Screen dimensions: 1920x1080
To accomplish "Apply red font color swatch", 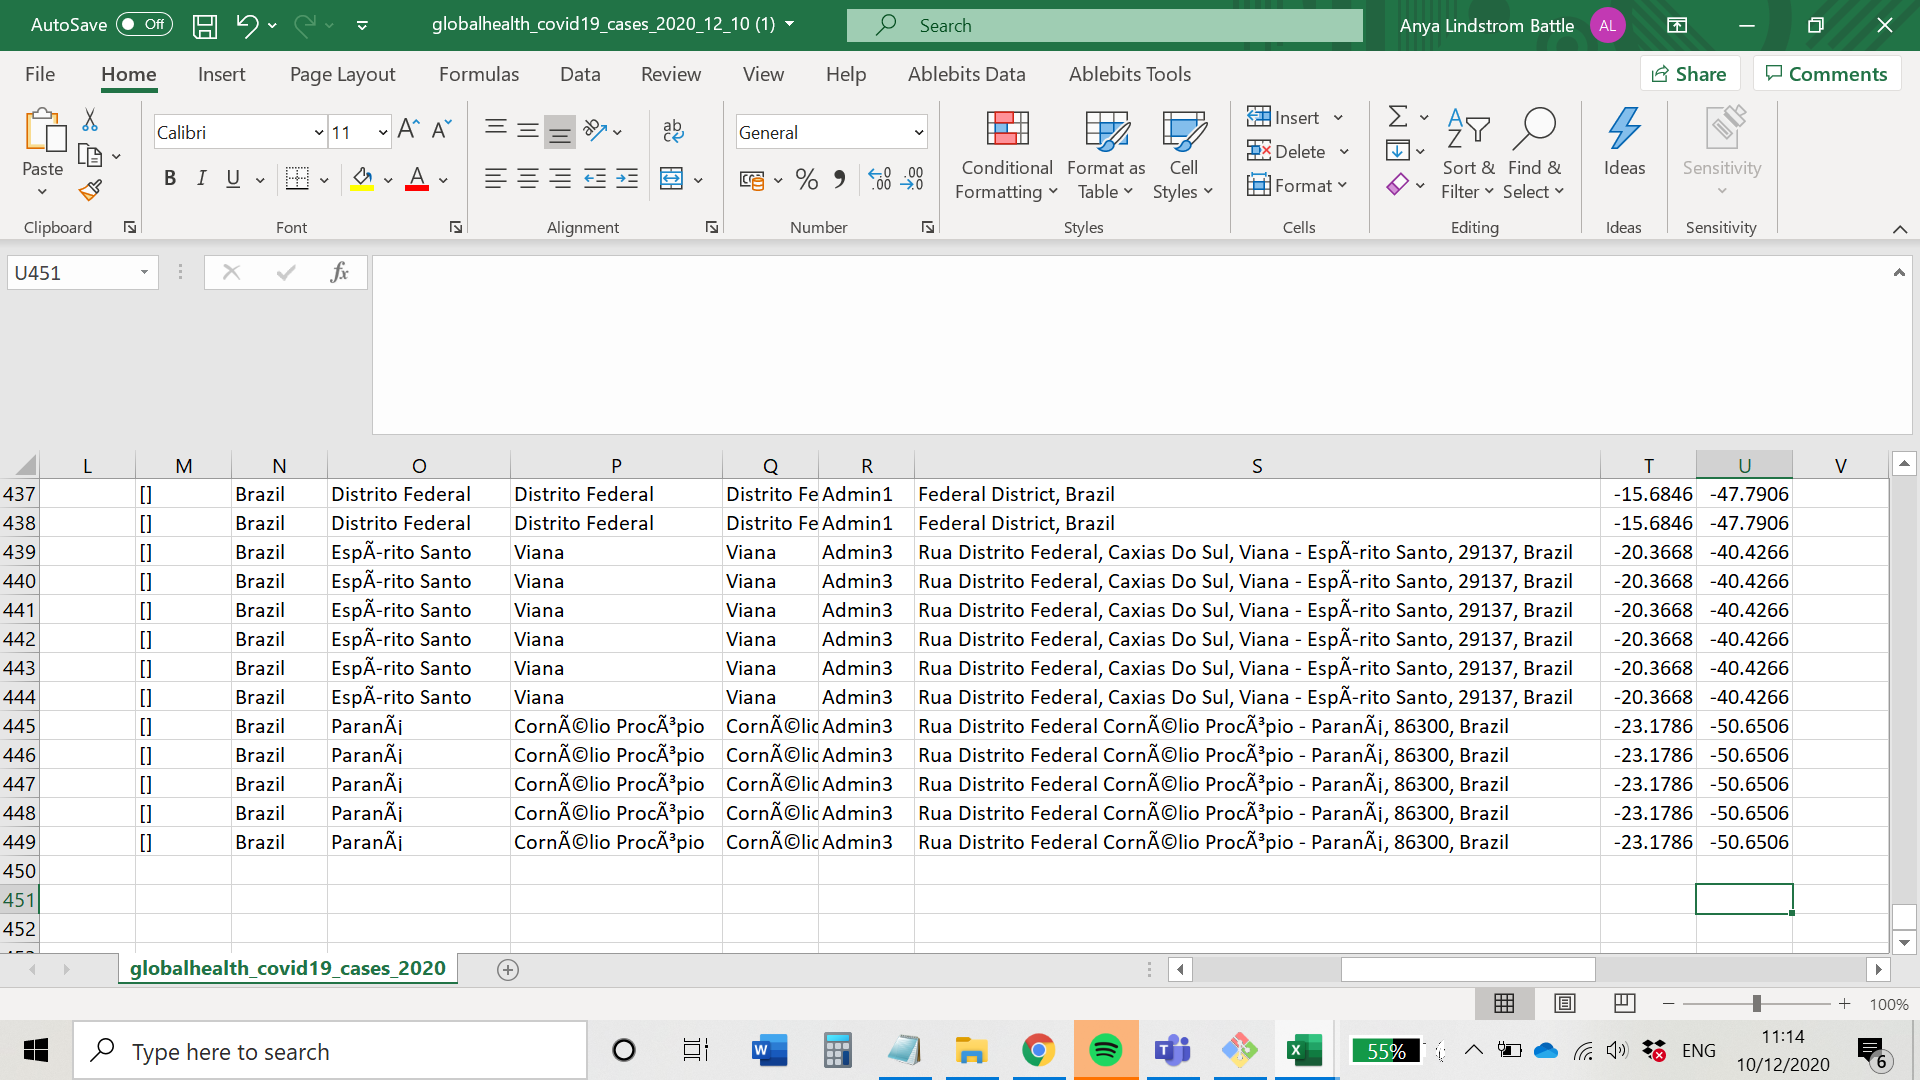I will (x=417, y=180).
